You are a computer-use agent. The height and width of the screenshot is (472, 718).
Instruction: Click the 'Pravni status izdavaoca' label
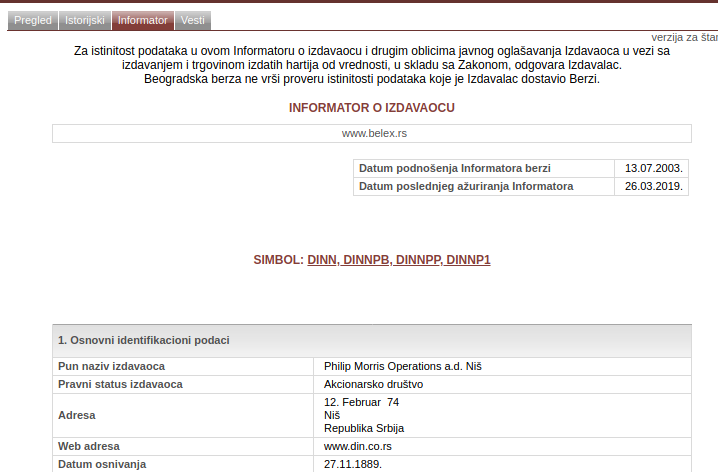(120, 384)
